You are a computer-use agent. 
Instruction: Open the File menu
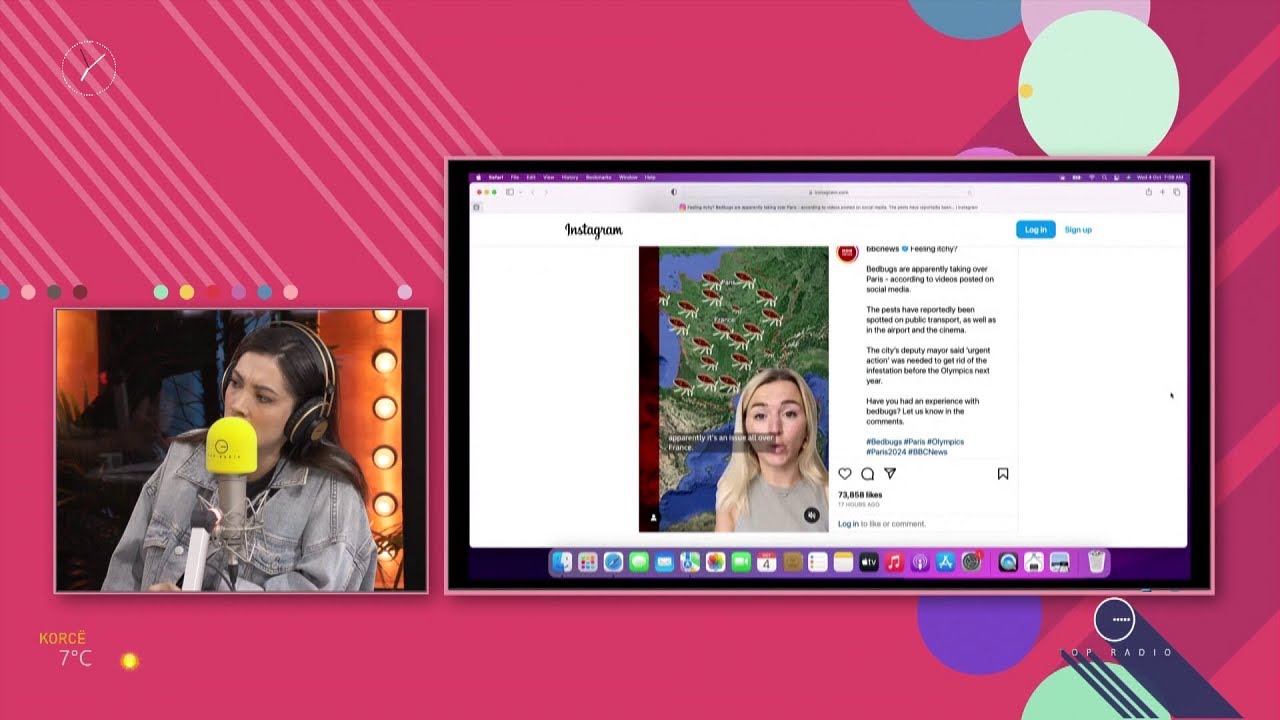[x=515, y=177]
